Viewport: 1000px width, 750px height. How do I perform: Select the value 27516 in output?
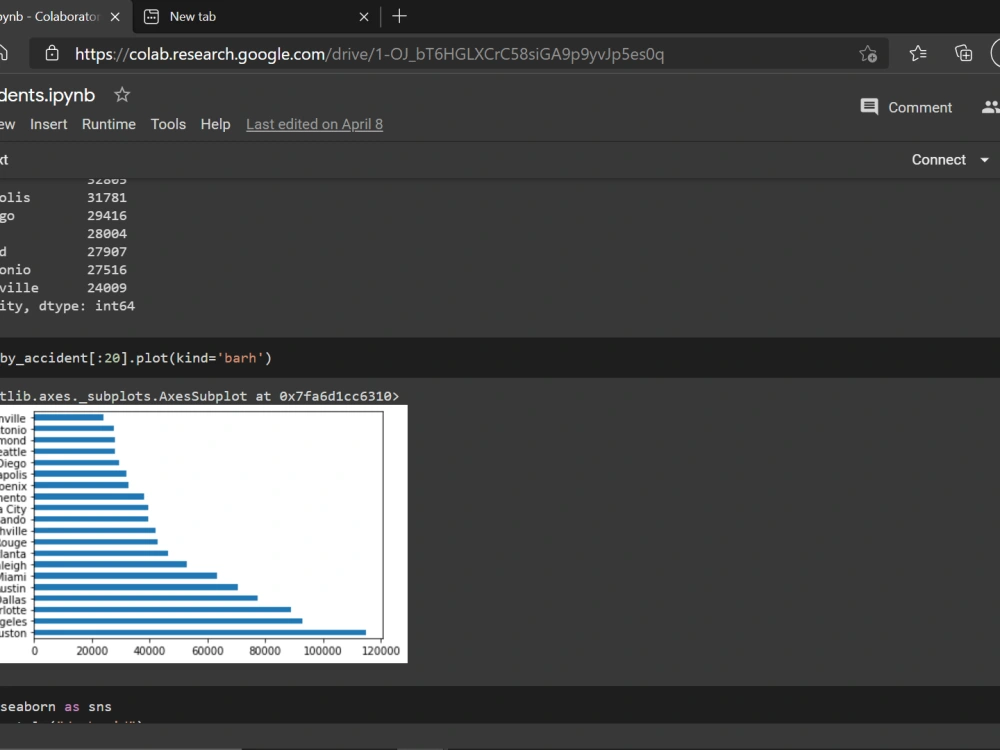click(107, 270)
